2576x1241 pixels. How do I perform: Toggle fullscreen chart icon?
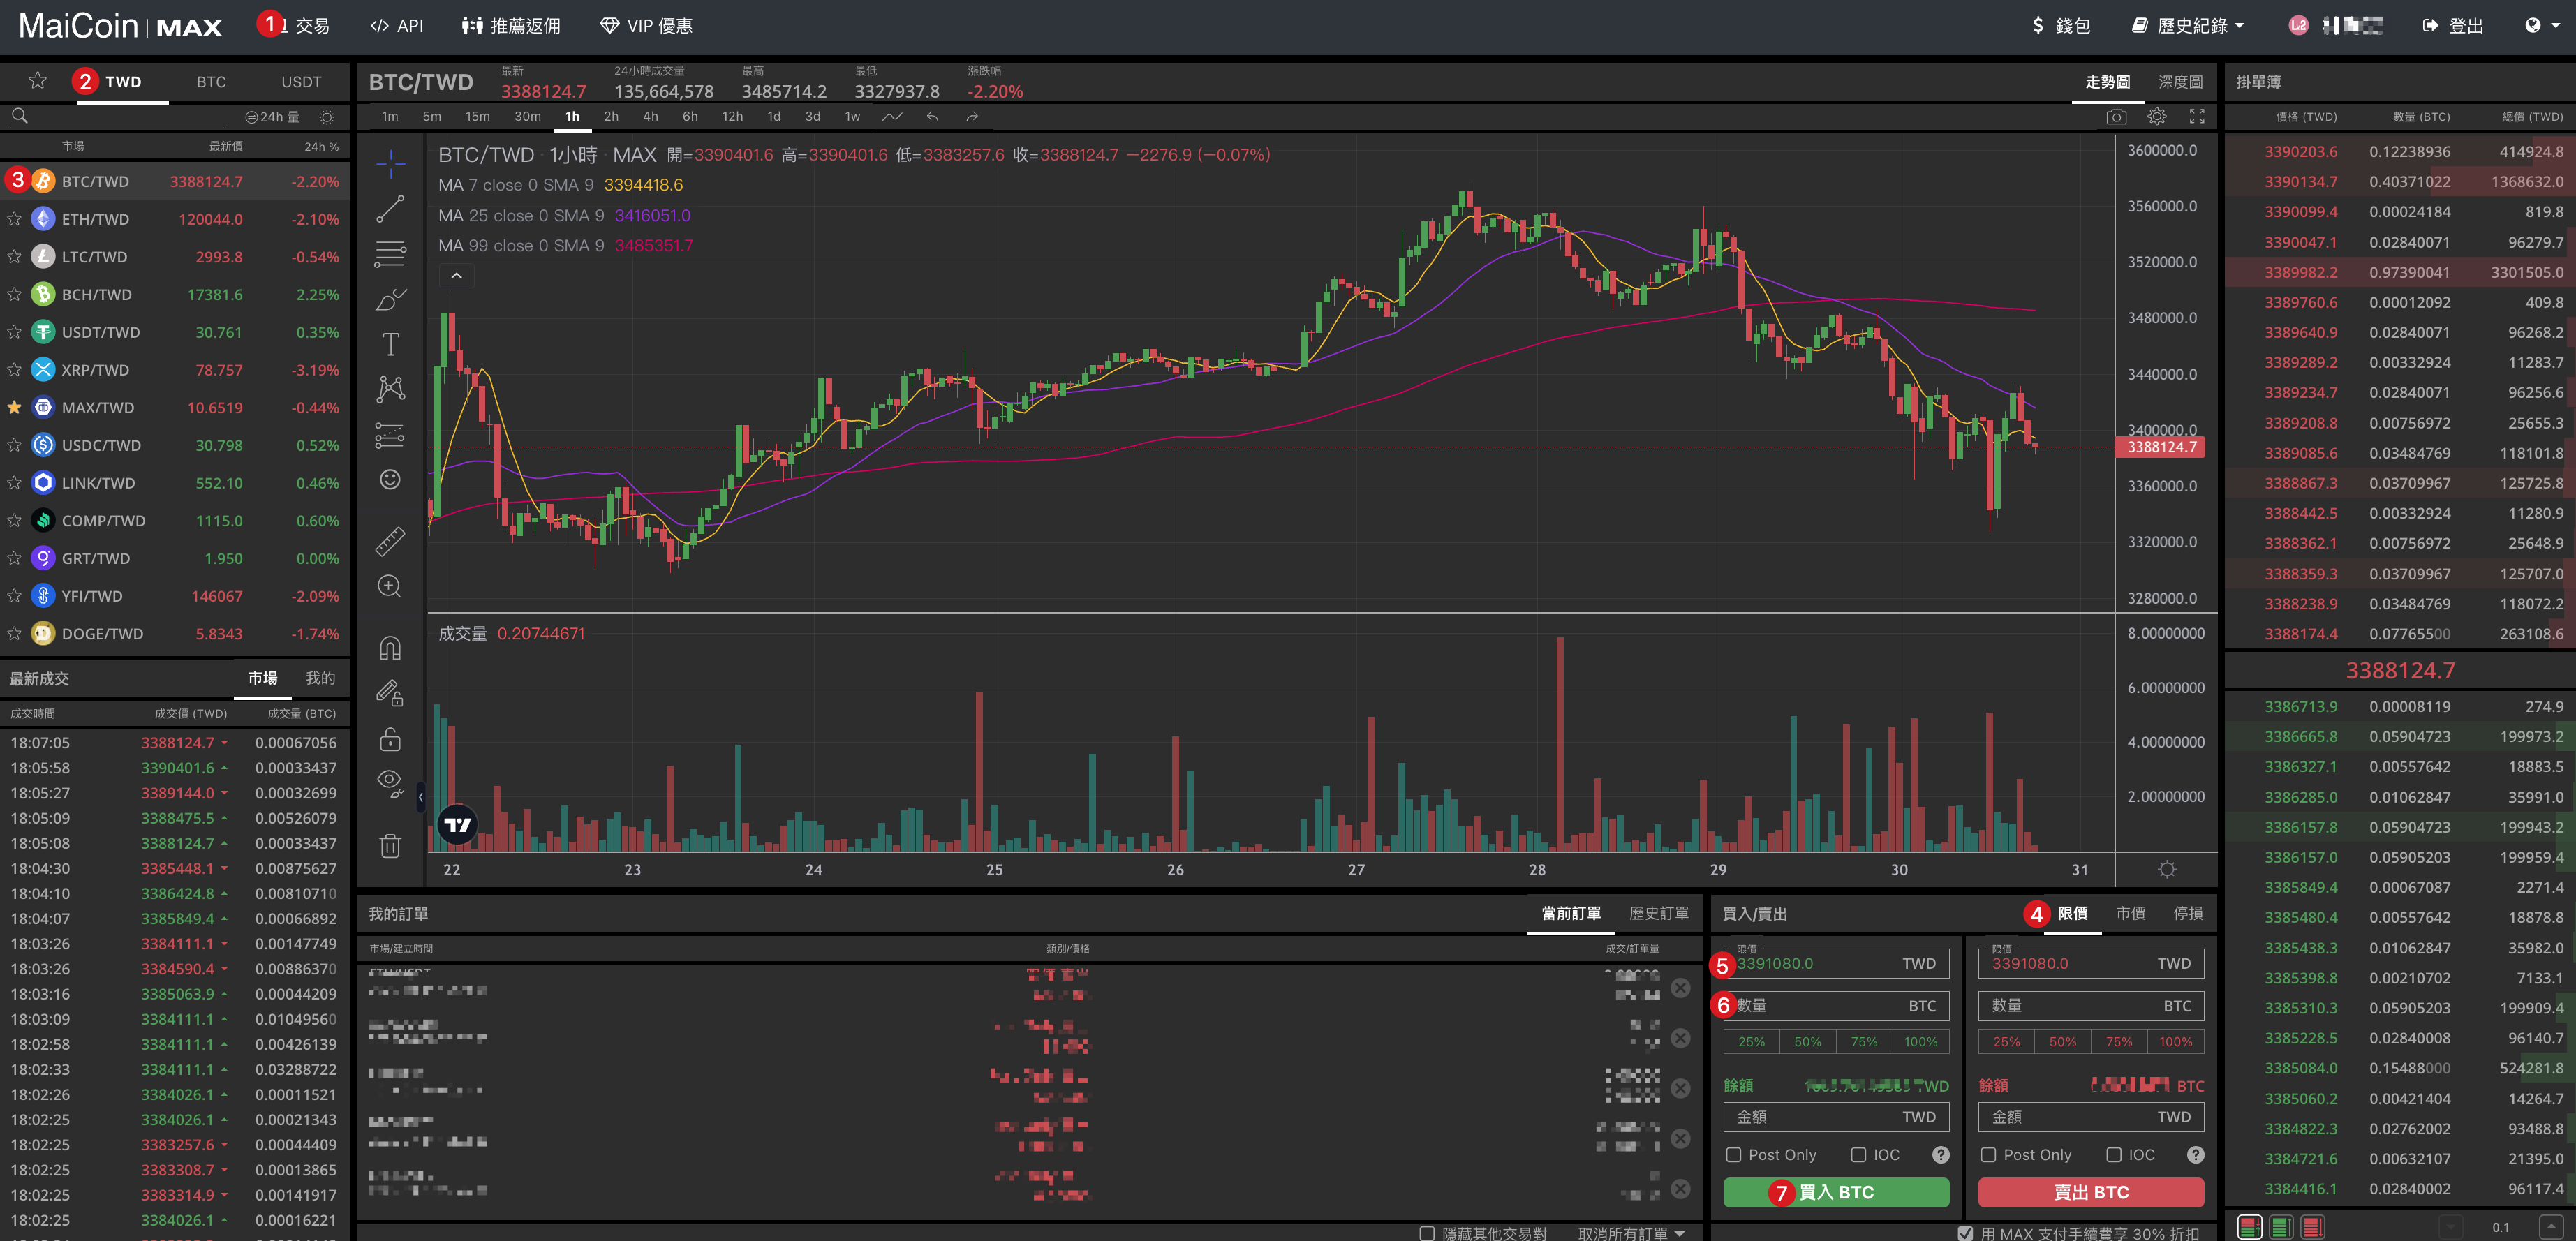point(2197,117)
